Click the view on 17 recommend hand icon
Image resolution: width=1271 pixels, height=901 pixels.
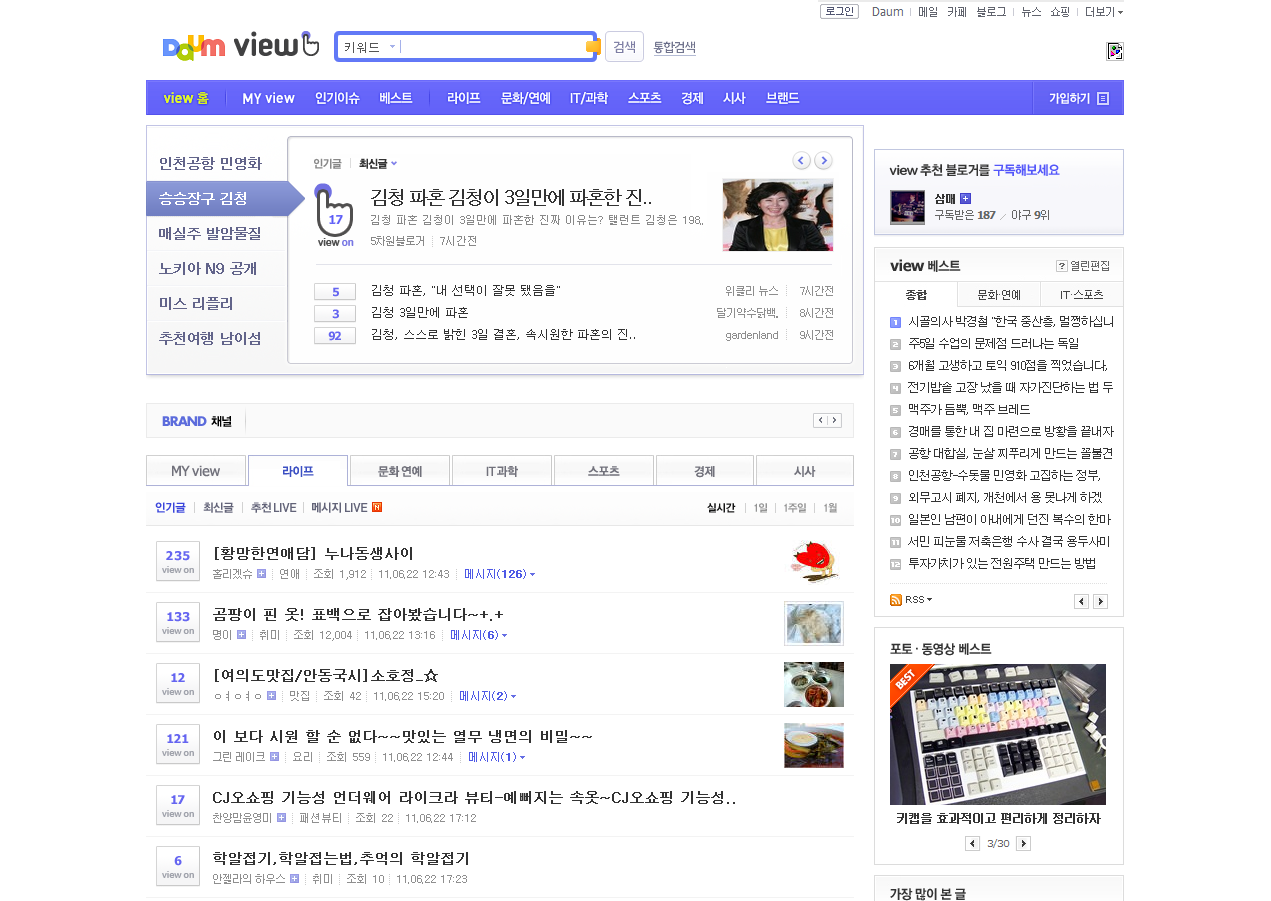[x=335, y=216]
